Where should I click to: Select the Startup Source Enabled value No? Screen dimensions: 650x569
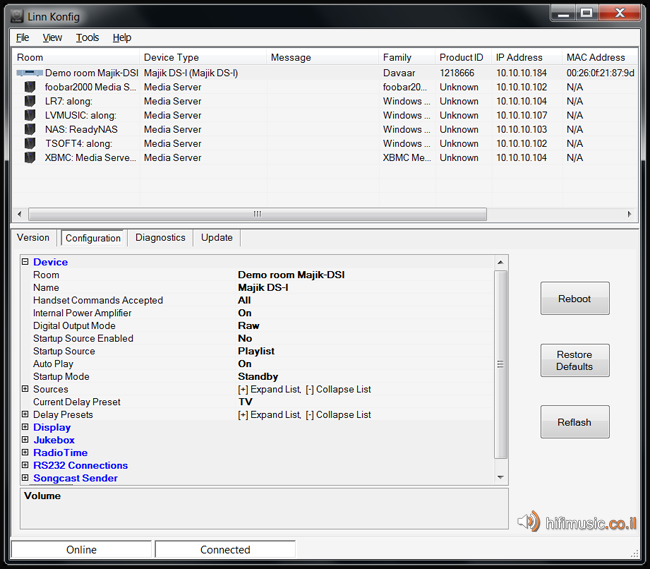[245, 339]
